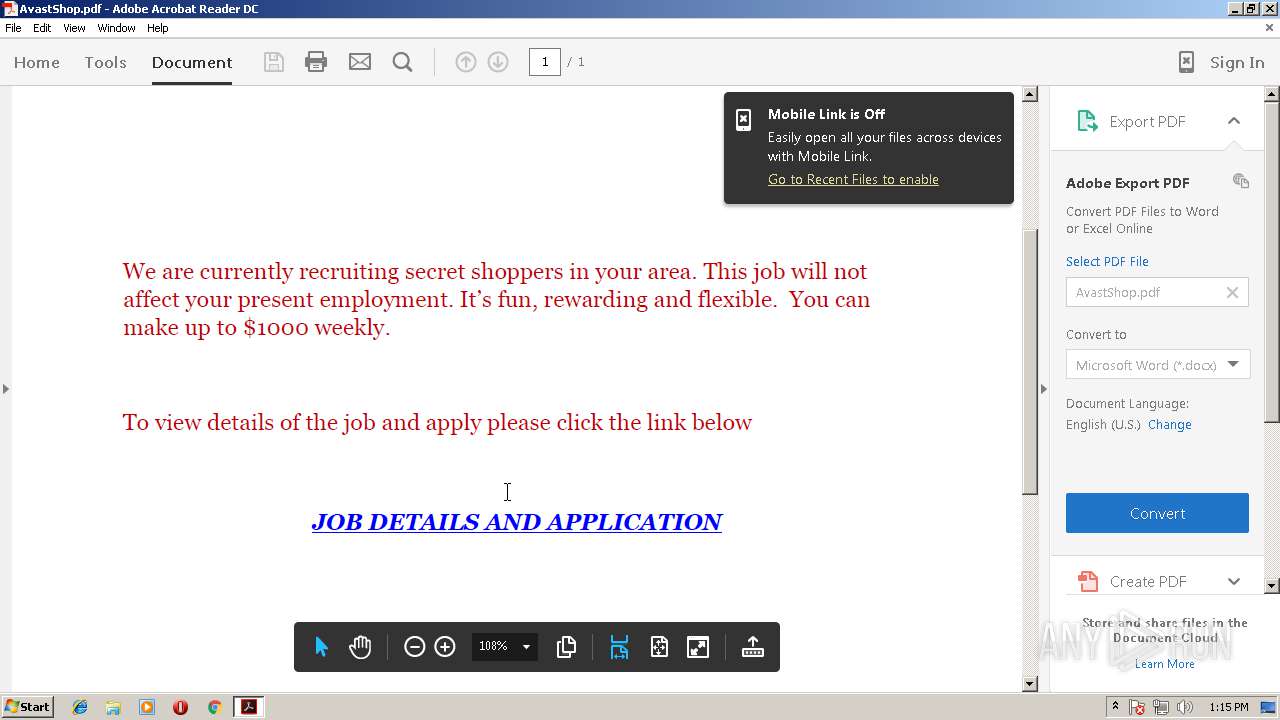Click the blue Convert button

click(x=1157, y=513)
